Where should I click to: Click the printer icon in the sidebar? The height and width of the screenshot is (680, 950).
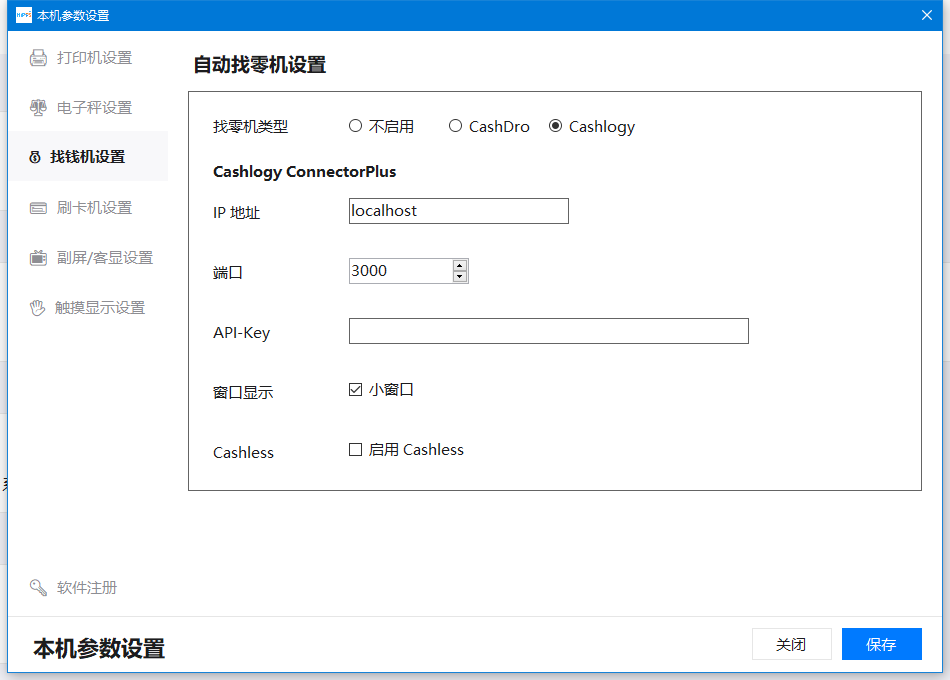38,58
